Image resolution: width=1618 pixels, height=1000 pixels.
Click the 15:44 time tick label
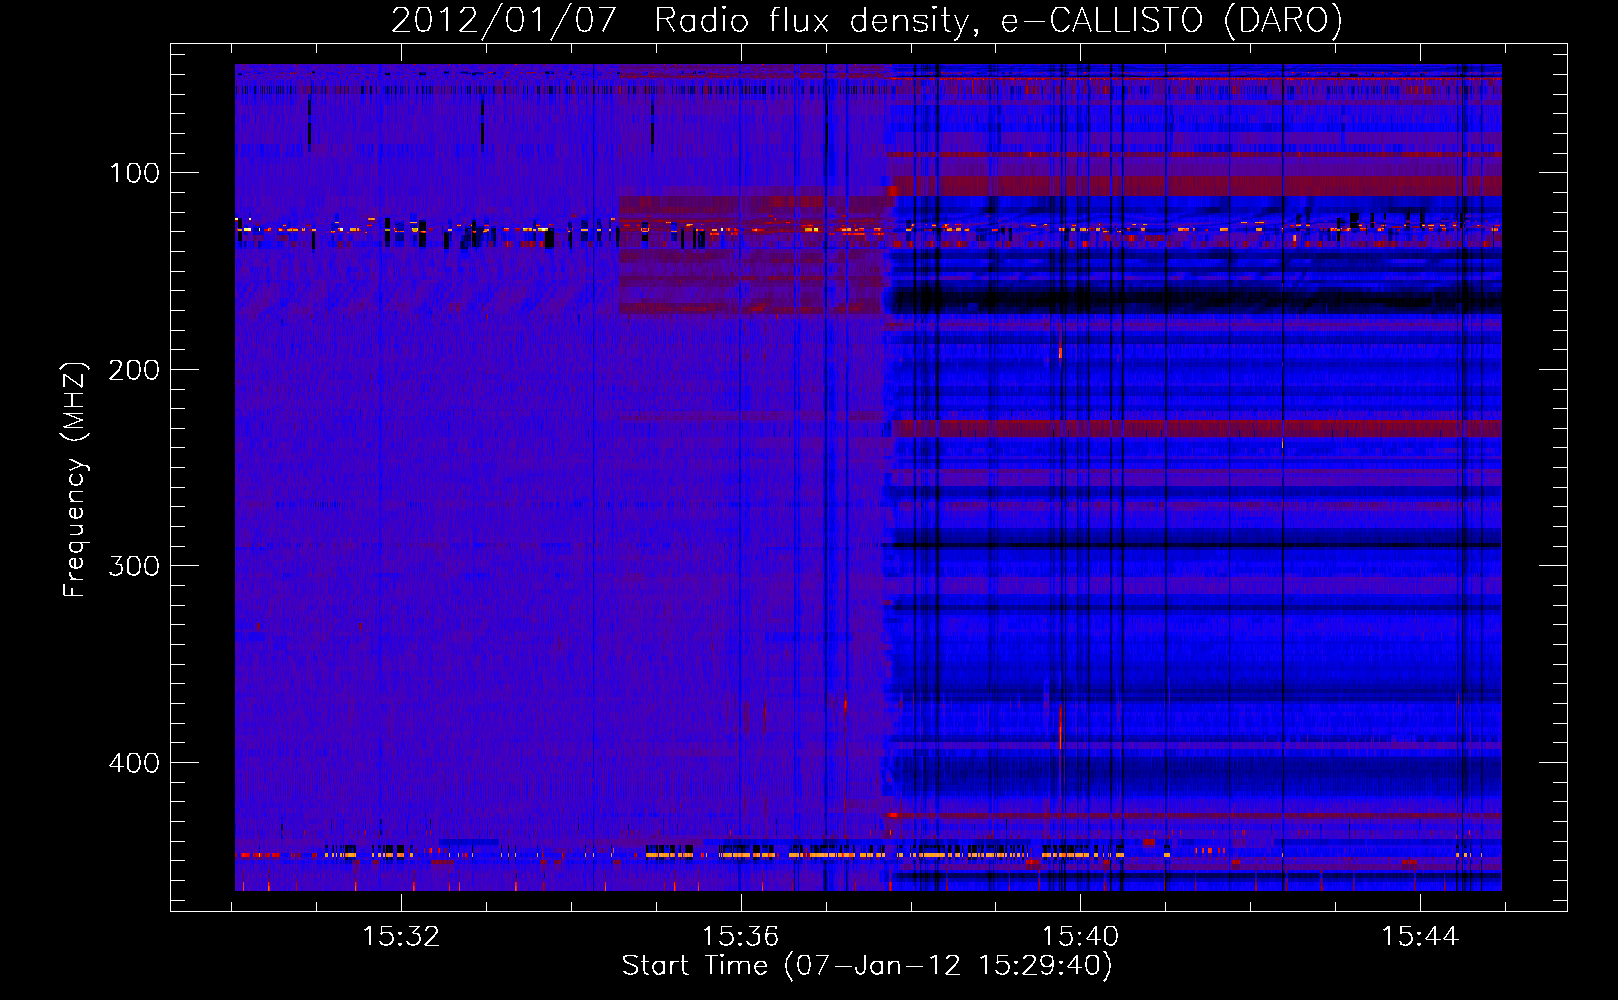click(x=1420, y=936)
